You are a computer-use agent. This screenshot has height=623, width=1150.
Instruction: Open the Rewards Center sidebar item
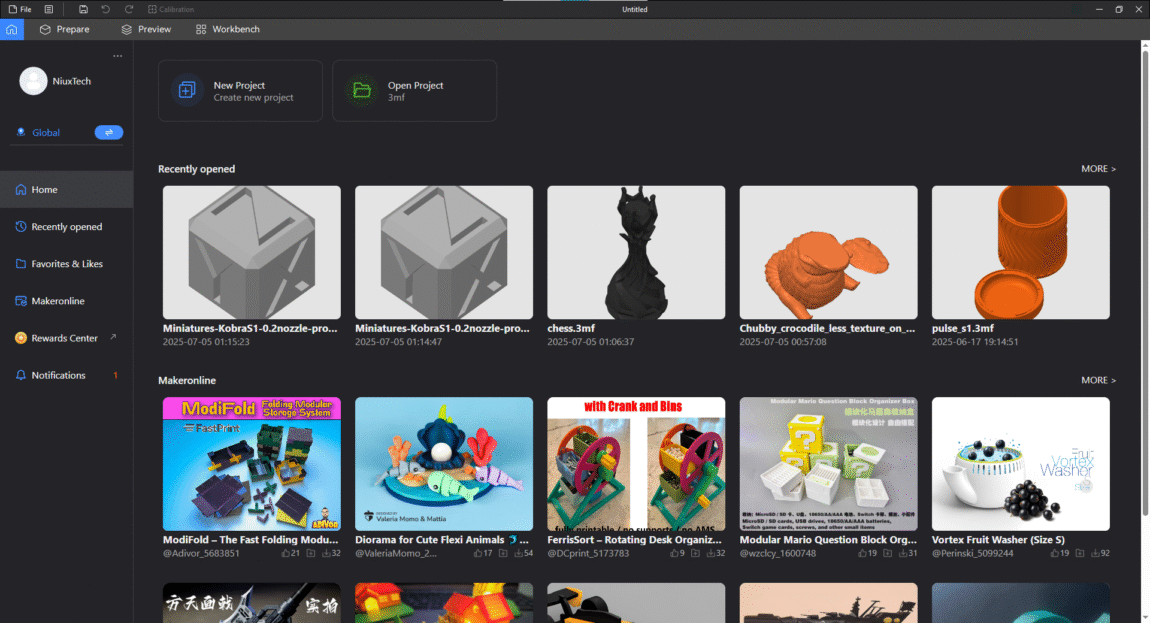(66, 338)
